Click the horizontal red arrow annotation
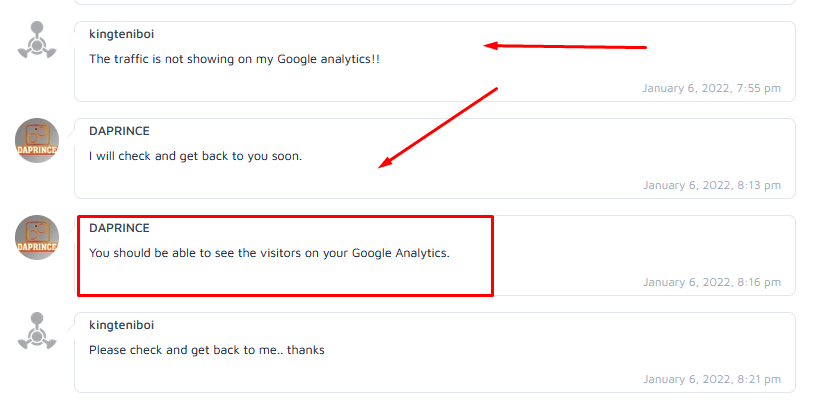 [566, 45]
